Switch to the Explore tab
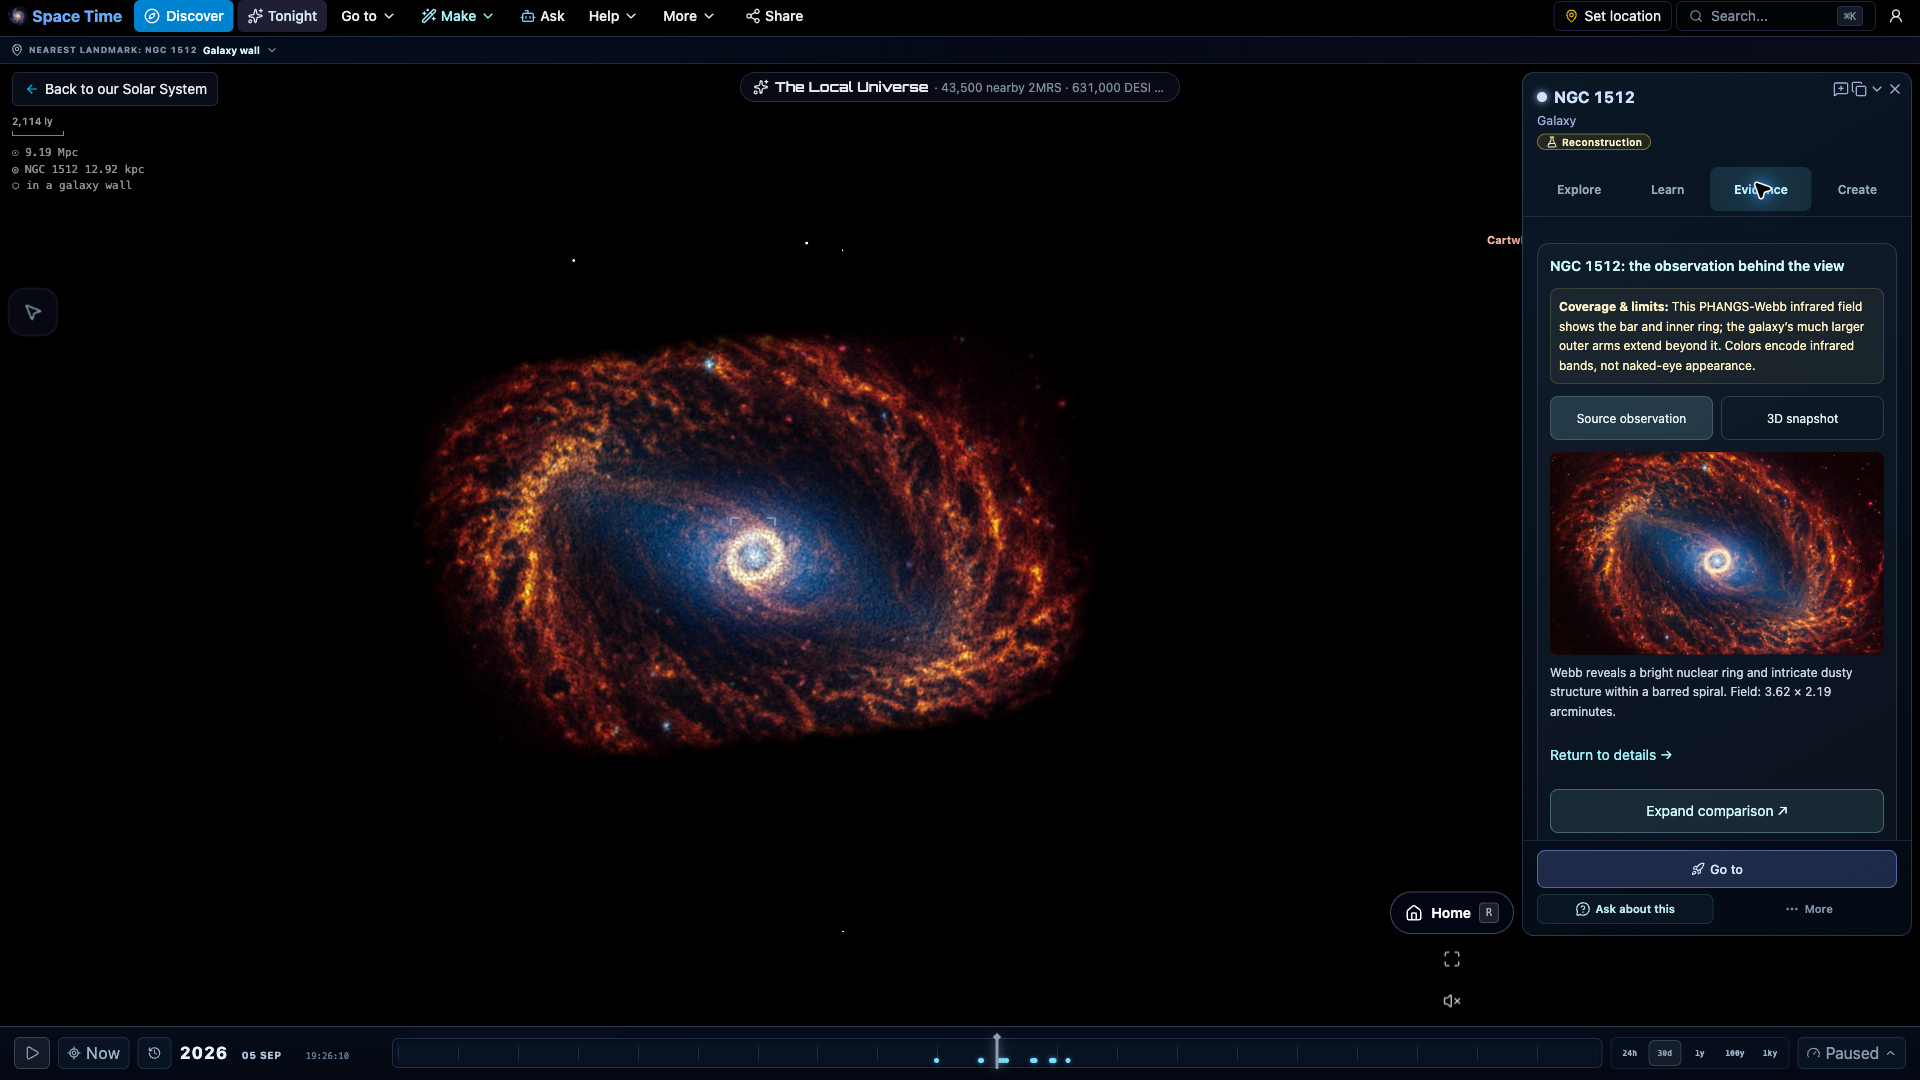 pyautogui.click(x=1579, y=190)
